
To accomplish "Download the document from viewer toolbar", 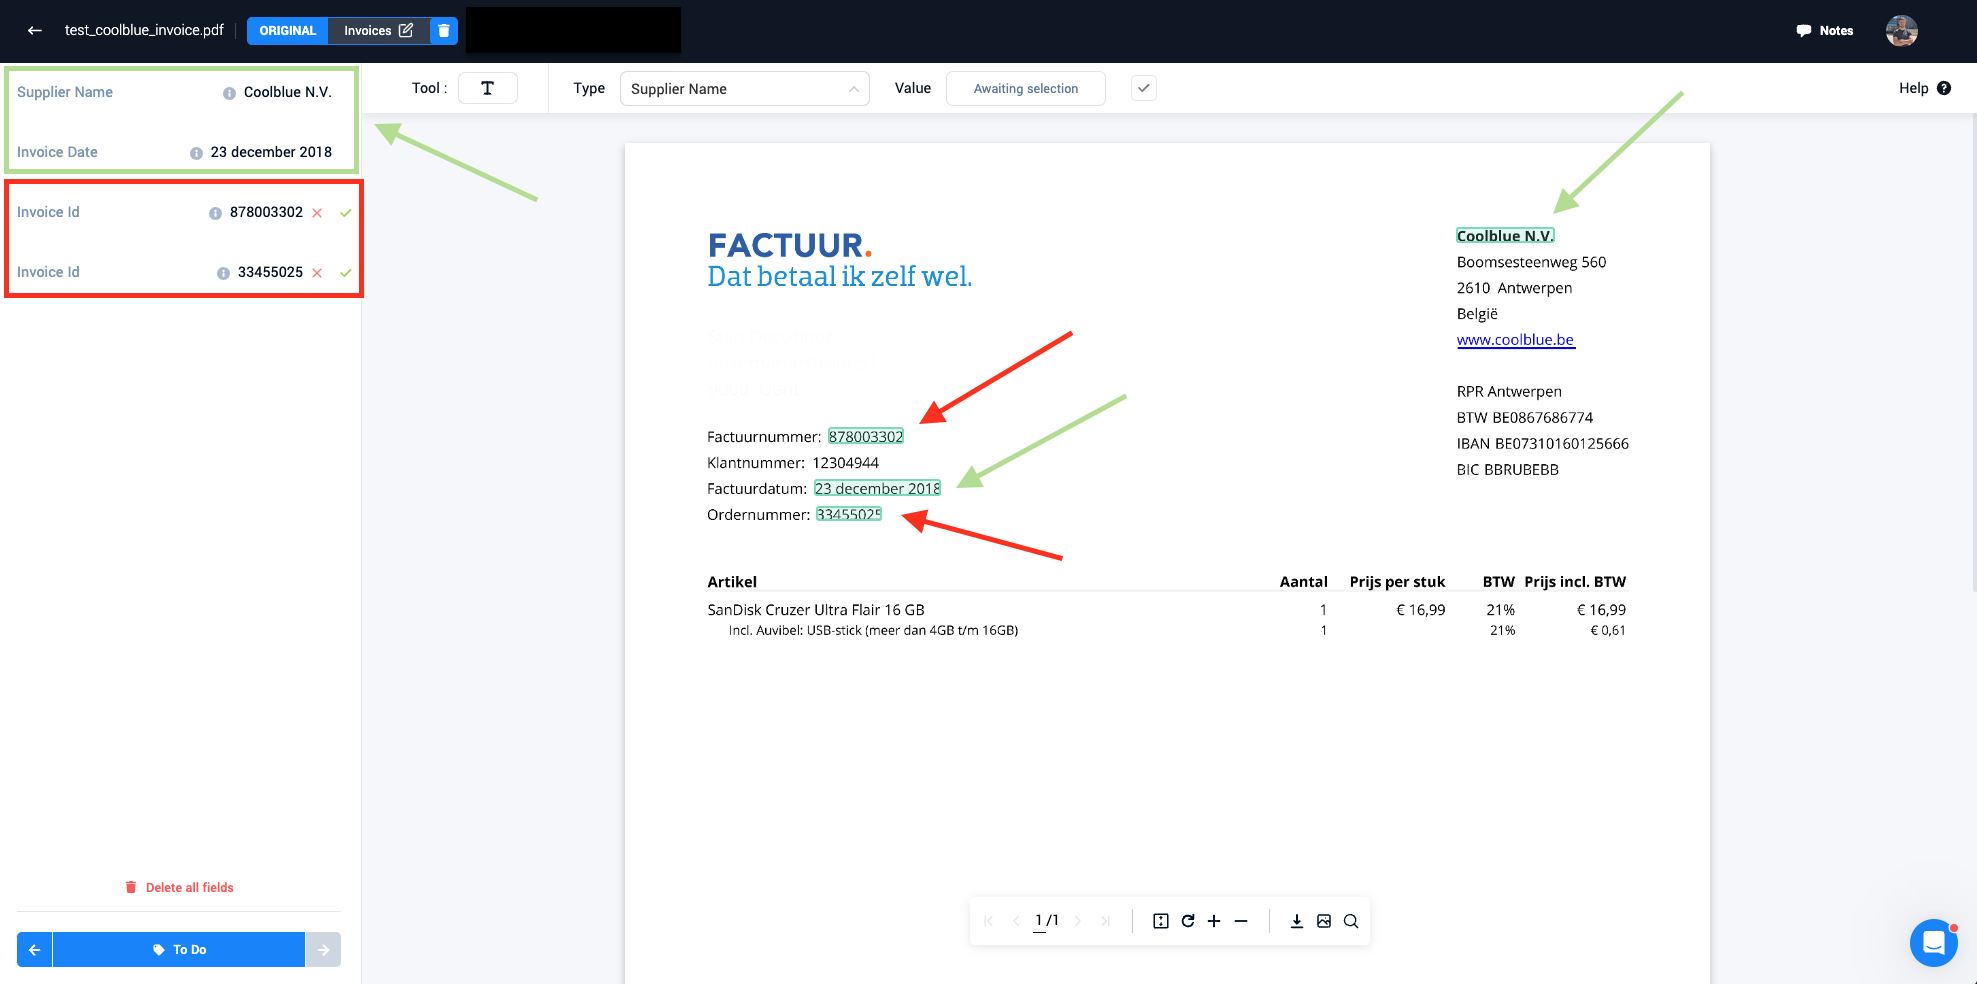I will coord(1296,921).
